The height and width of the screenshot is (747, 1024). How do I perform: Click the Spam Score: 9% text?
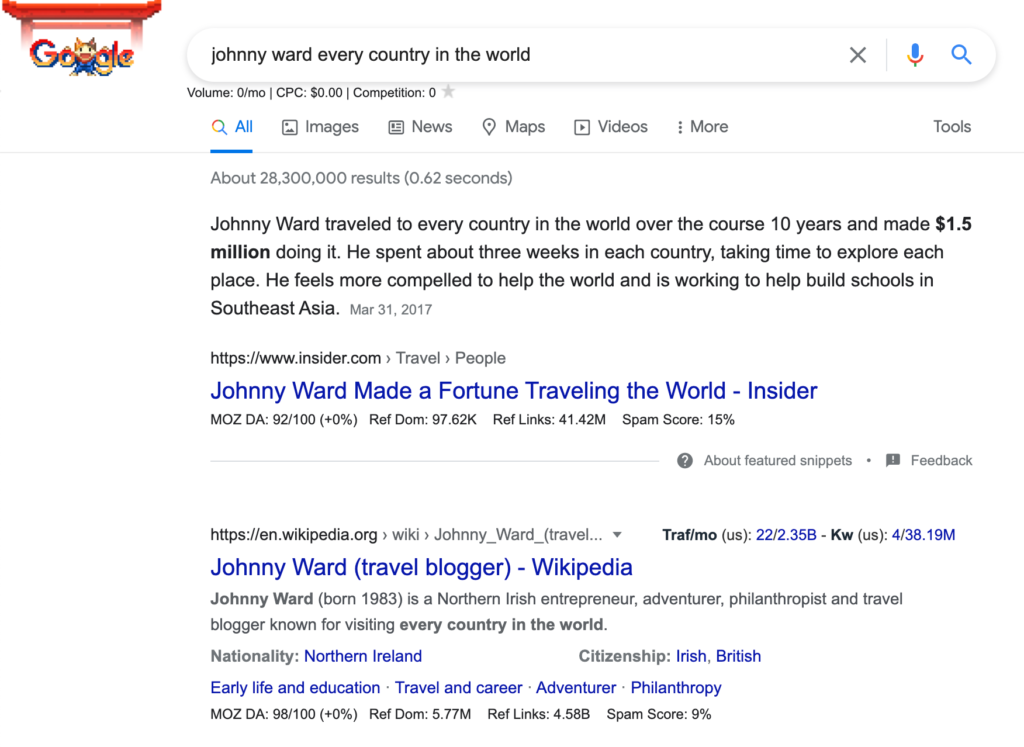658,714
